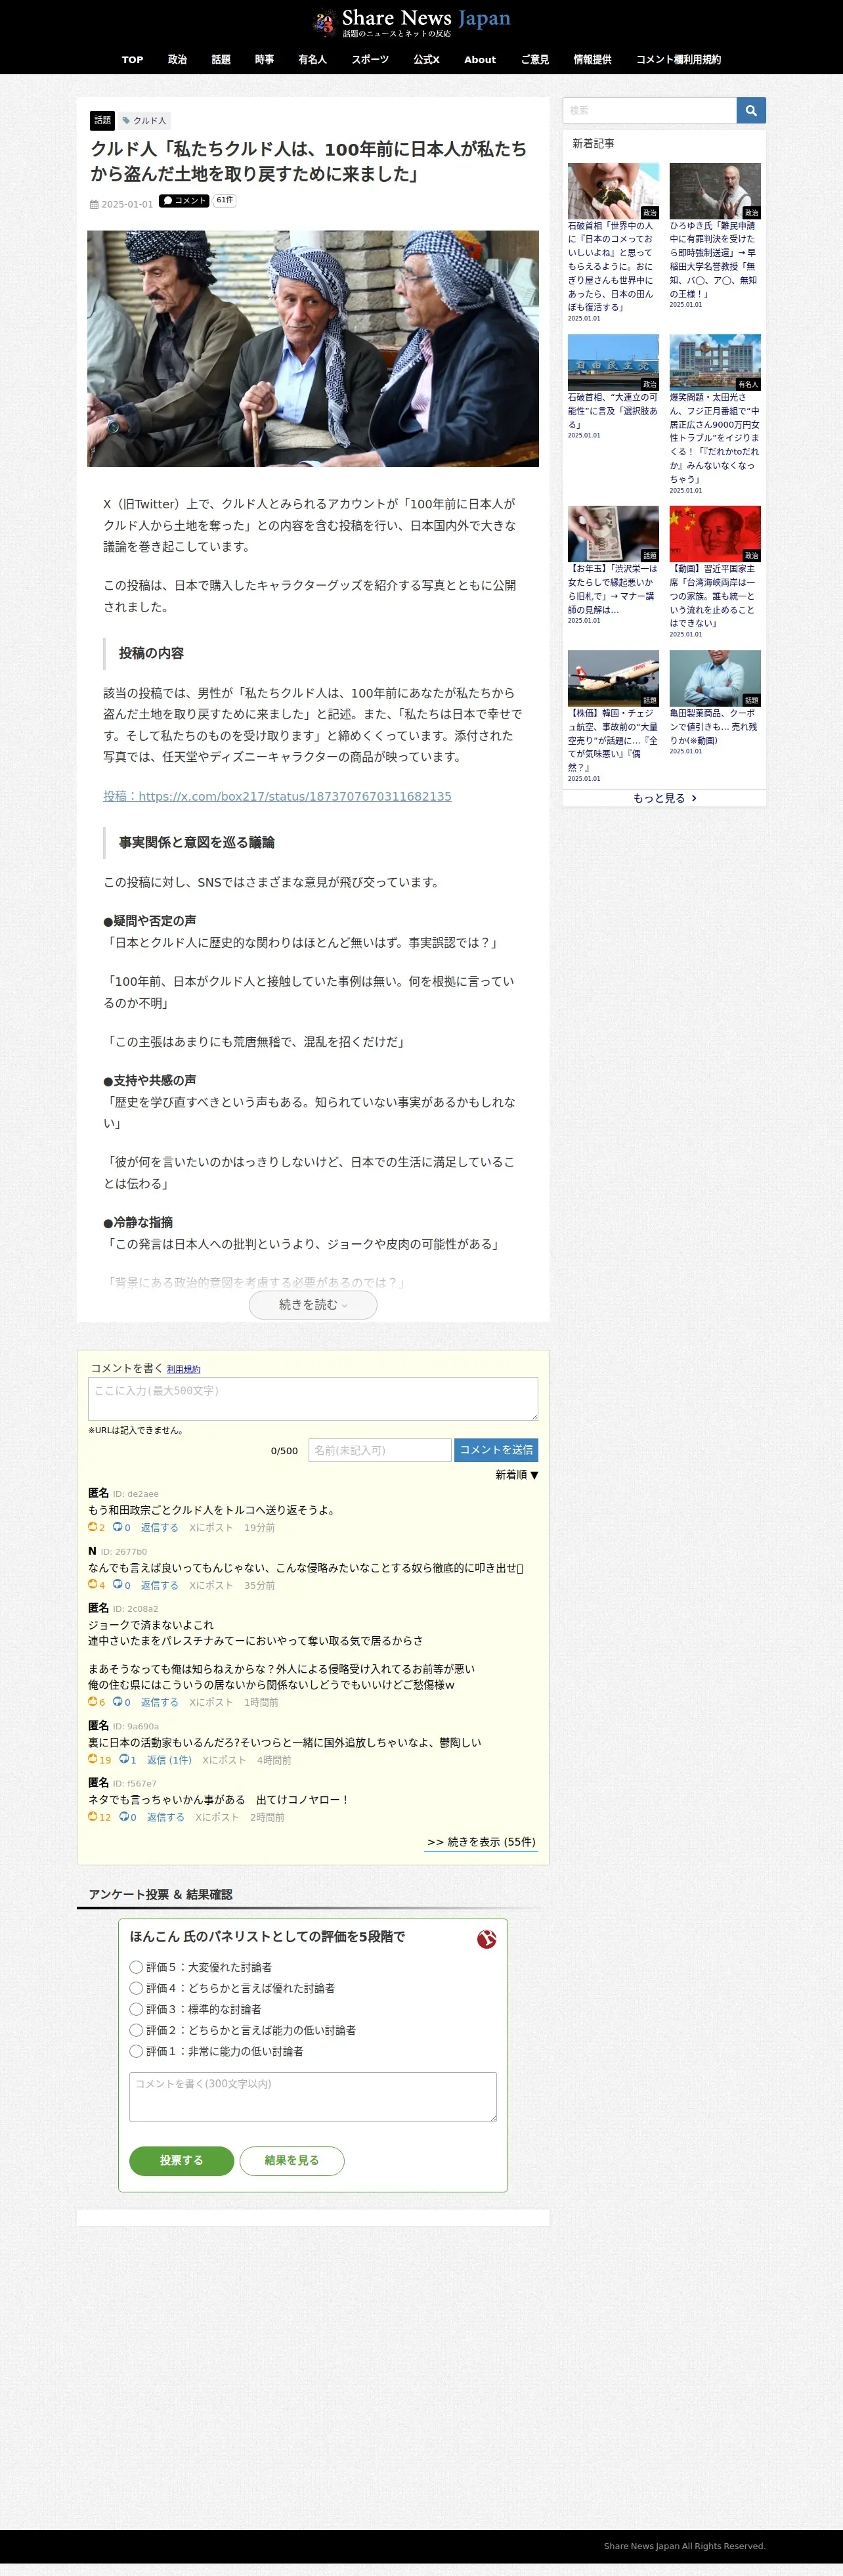
Task: Like the comment by ID 2677b0
Action: click(93, 1584)
